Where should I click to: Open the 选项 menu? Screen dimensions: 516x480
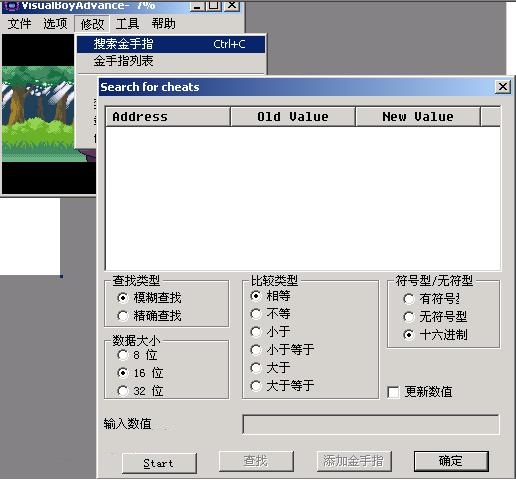(55, 24)
